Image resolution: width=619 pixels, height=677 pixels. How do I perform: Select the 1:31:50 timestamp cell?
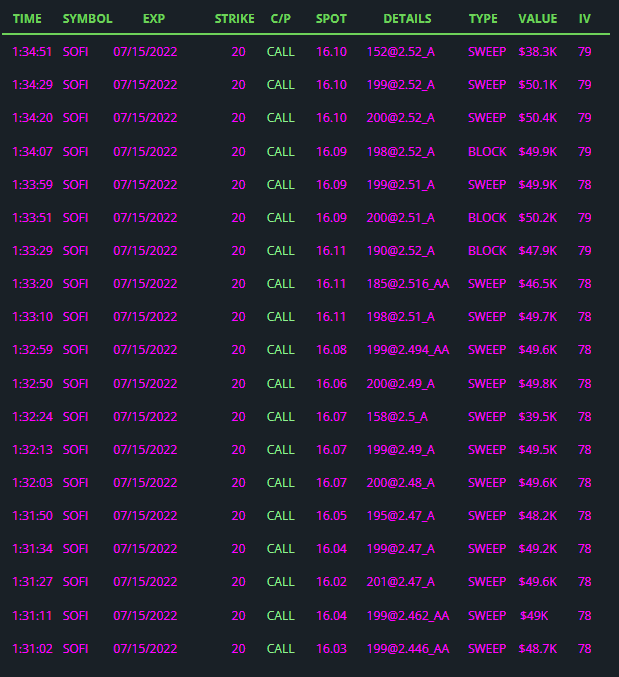tap(32, 516)
